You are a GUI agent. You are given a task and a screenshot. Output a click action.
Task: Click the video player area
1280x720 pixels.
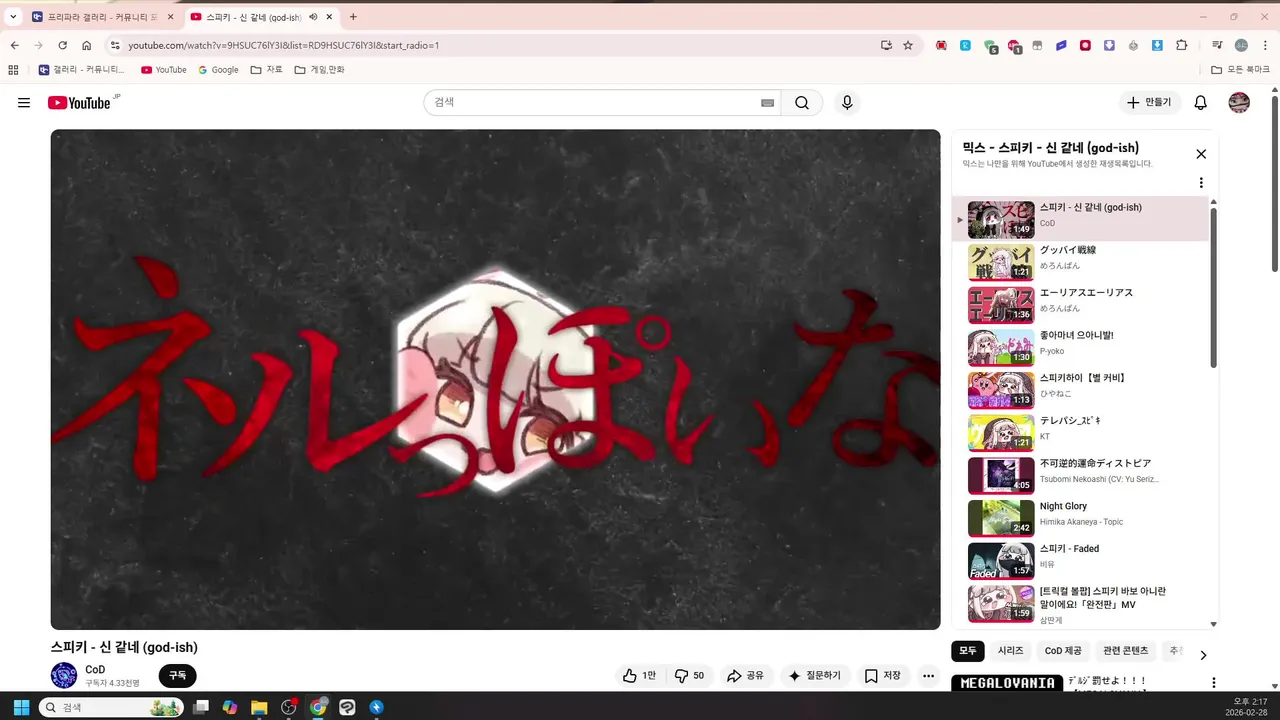[495, 379]
